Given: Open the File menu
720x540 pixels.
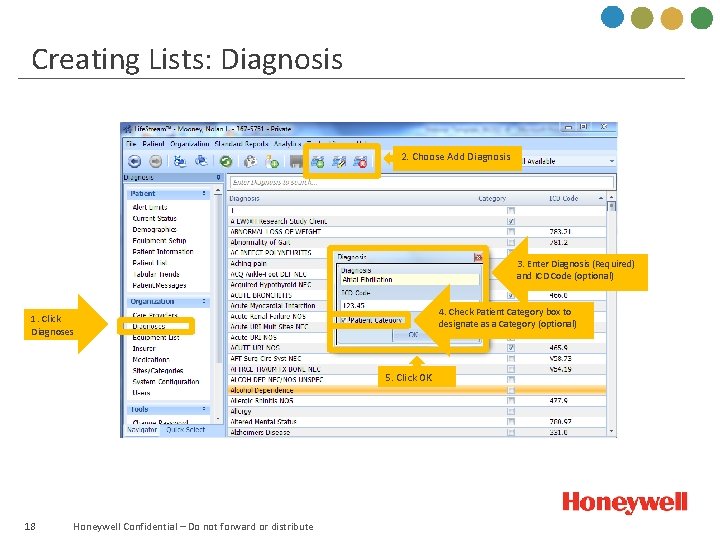Looking at the screenshot, I should tap(131, 144).
